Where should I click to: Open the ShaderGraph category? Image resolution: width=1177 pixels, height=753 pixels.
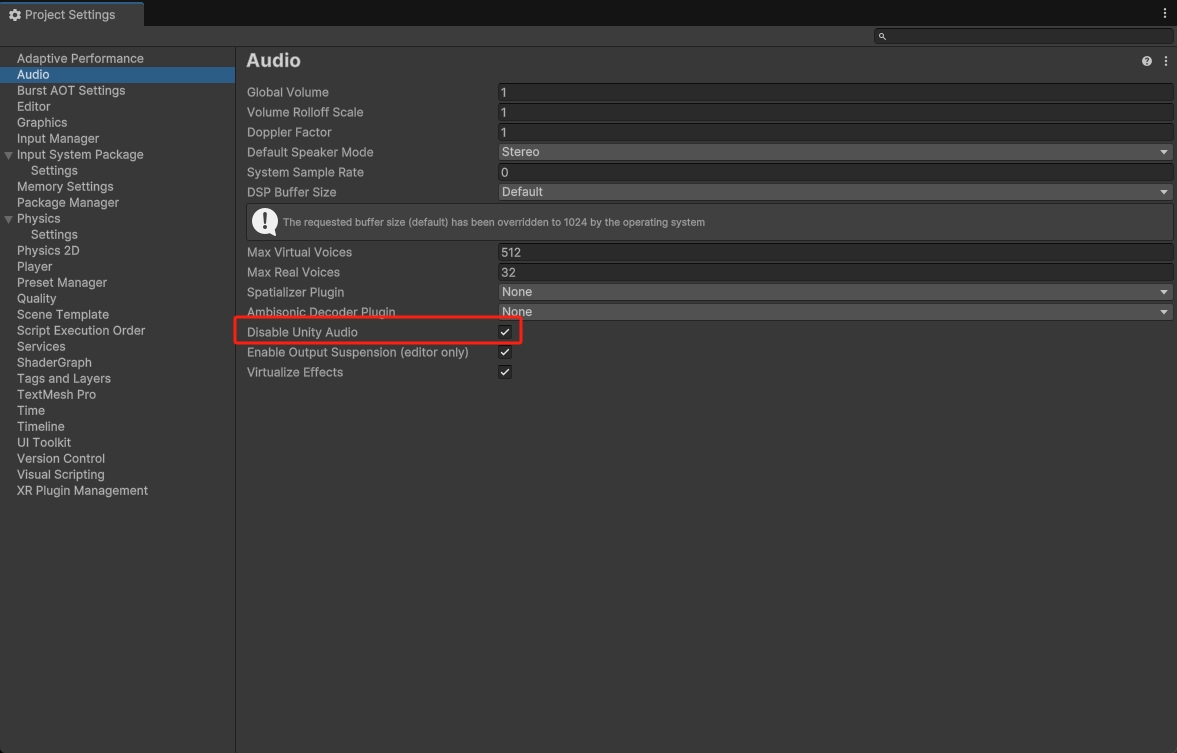click(54, 363)
